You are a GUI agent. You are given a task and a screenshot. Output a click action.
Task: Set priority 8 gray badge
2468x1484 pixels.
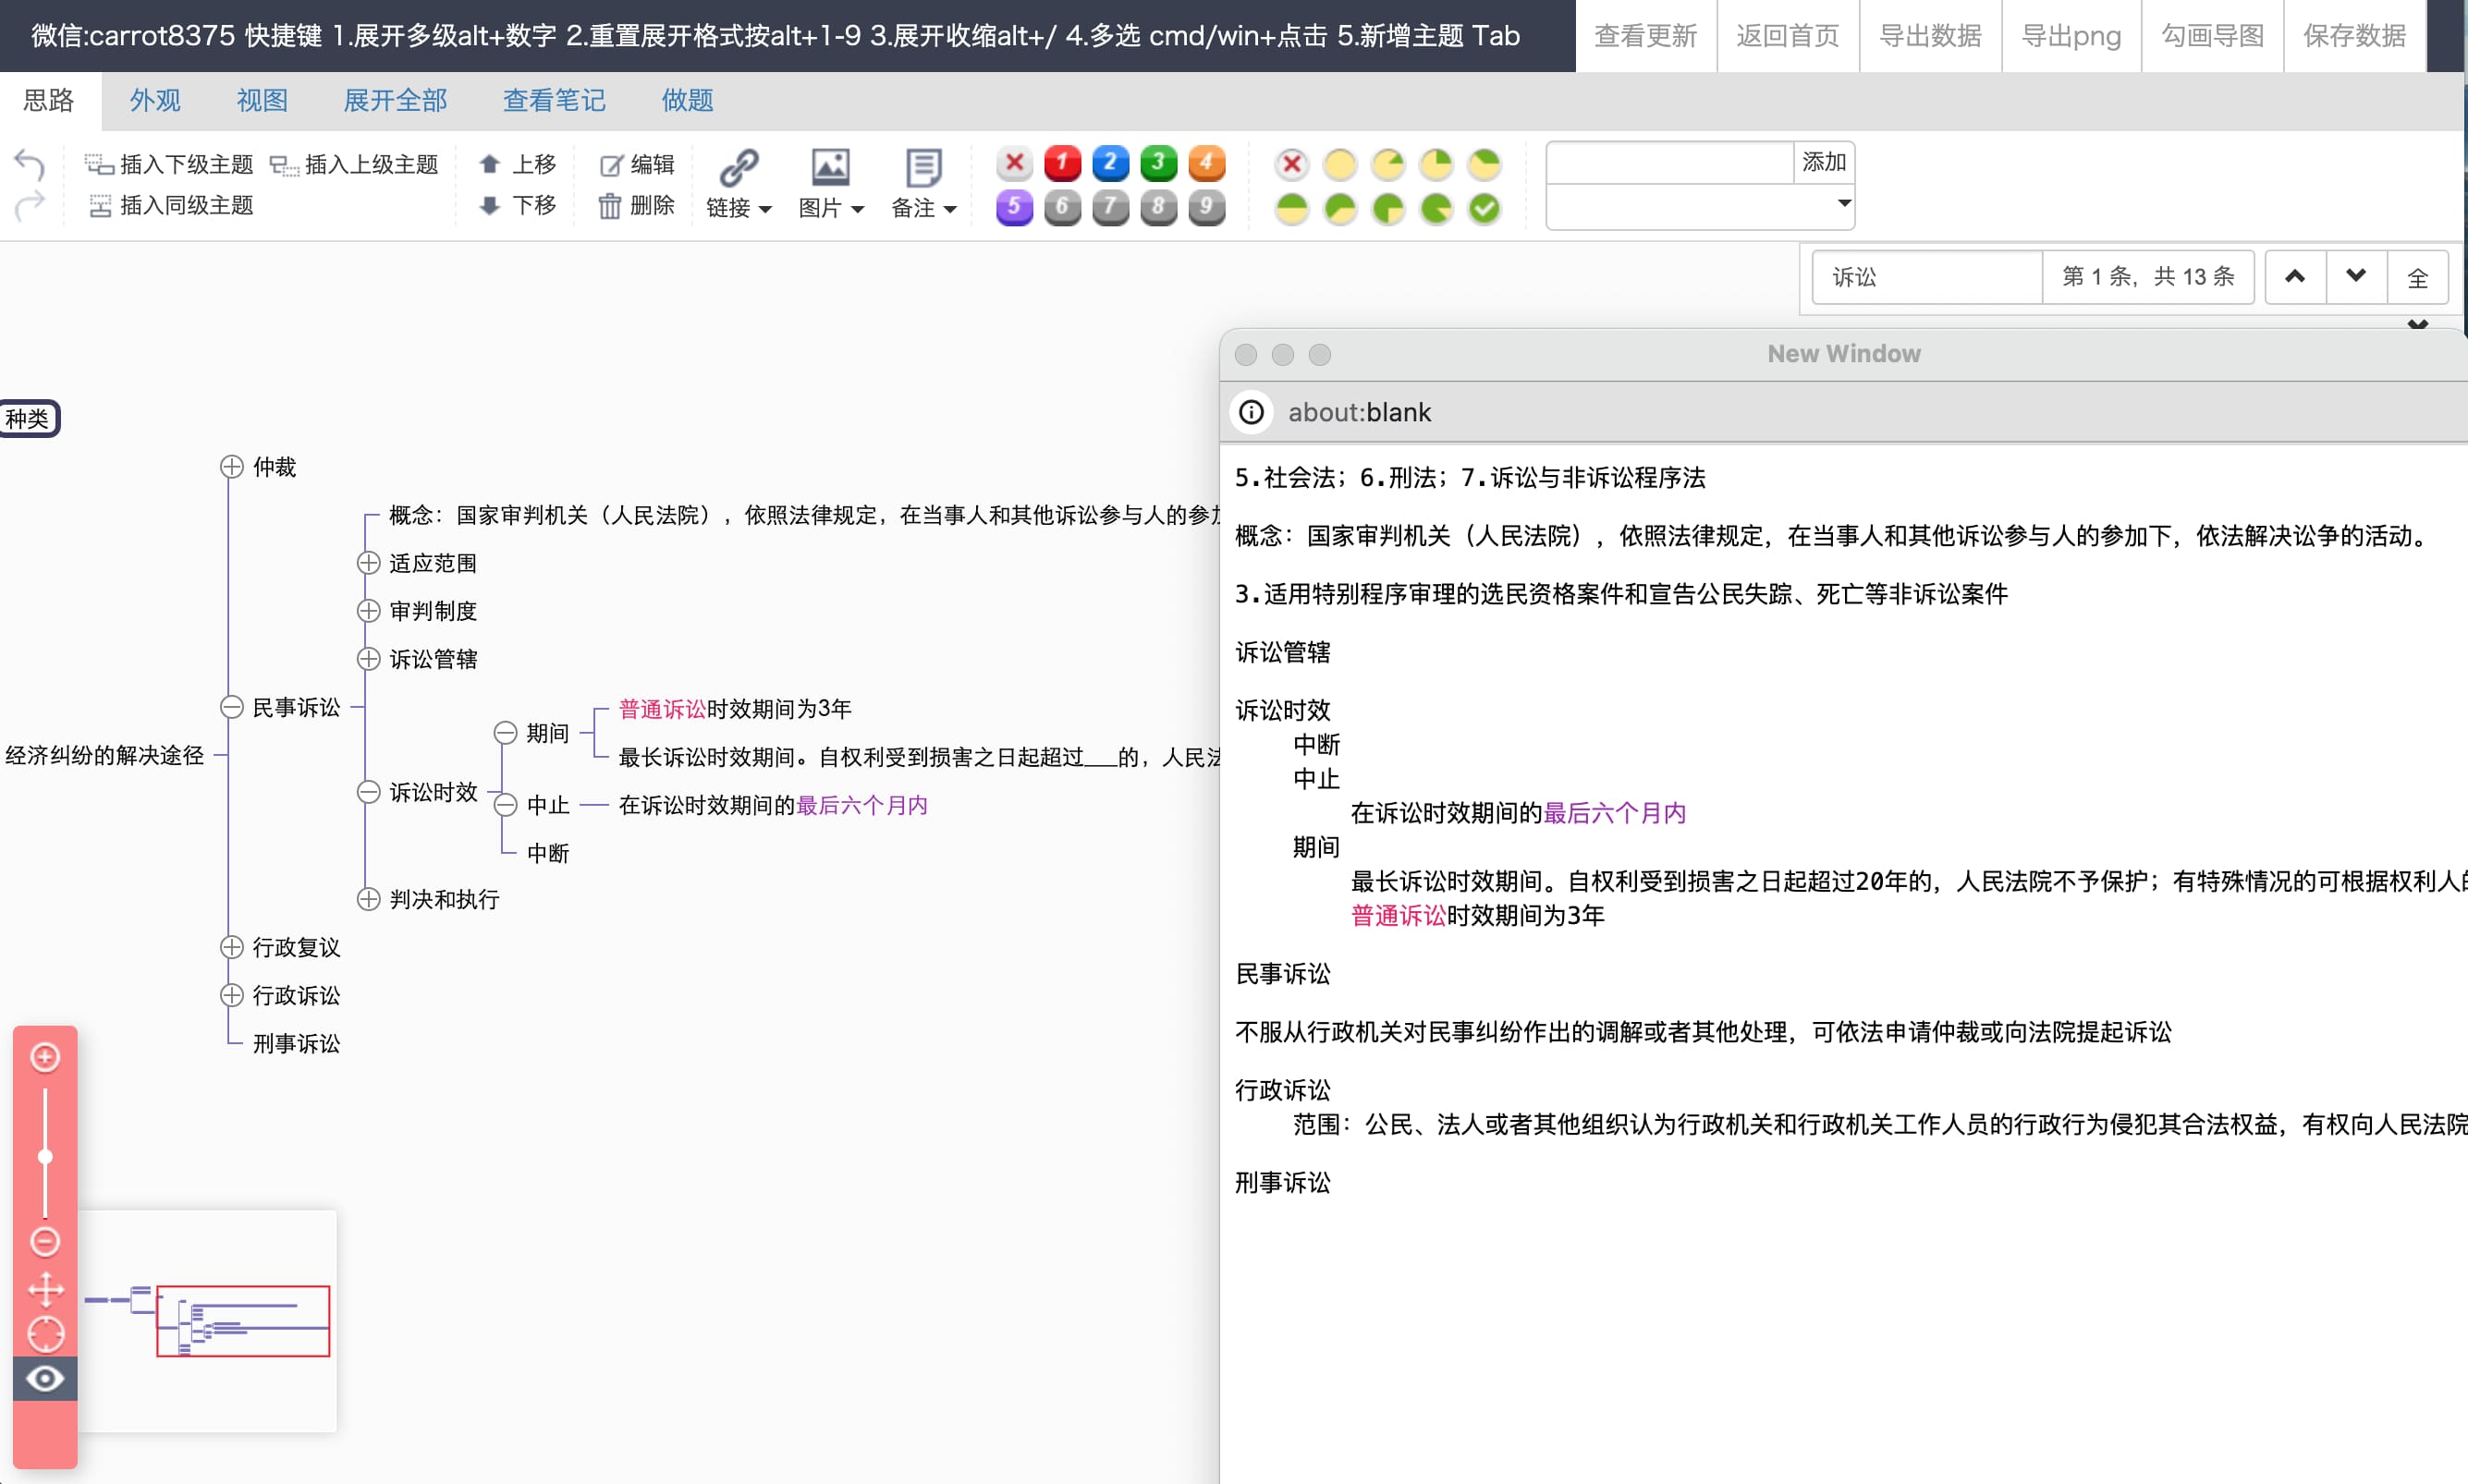(x=1158, y=208)
